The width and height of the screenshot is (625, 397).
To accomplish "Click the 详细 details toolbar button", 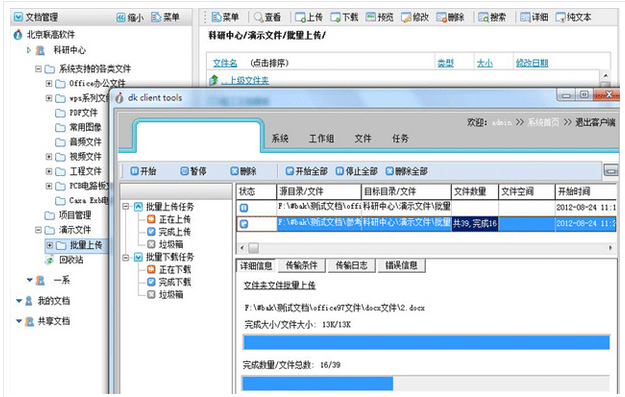I will click(x=534, y=17).
